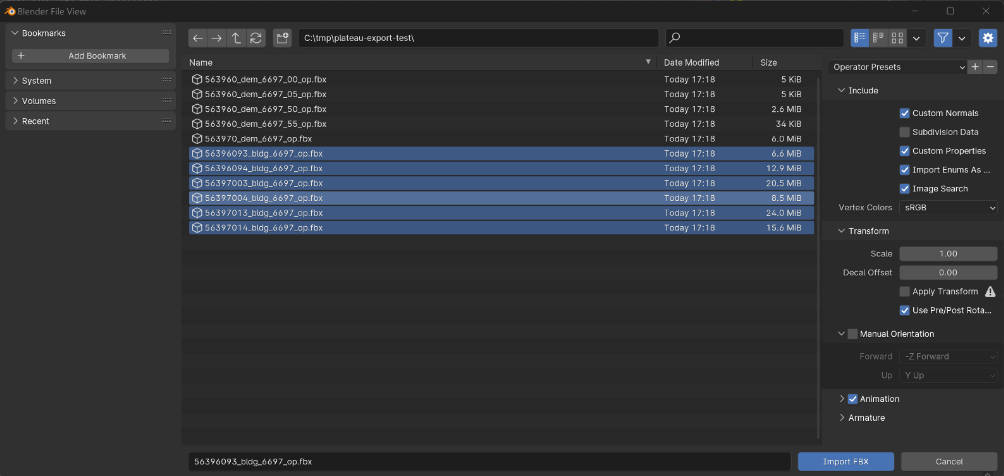The image size is (1004, 476).
Task: Toggle the options gear panel
Action: click(988, 38)
